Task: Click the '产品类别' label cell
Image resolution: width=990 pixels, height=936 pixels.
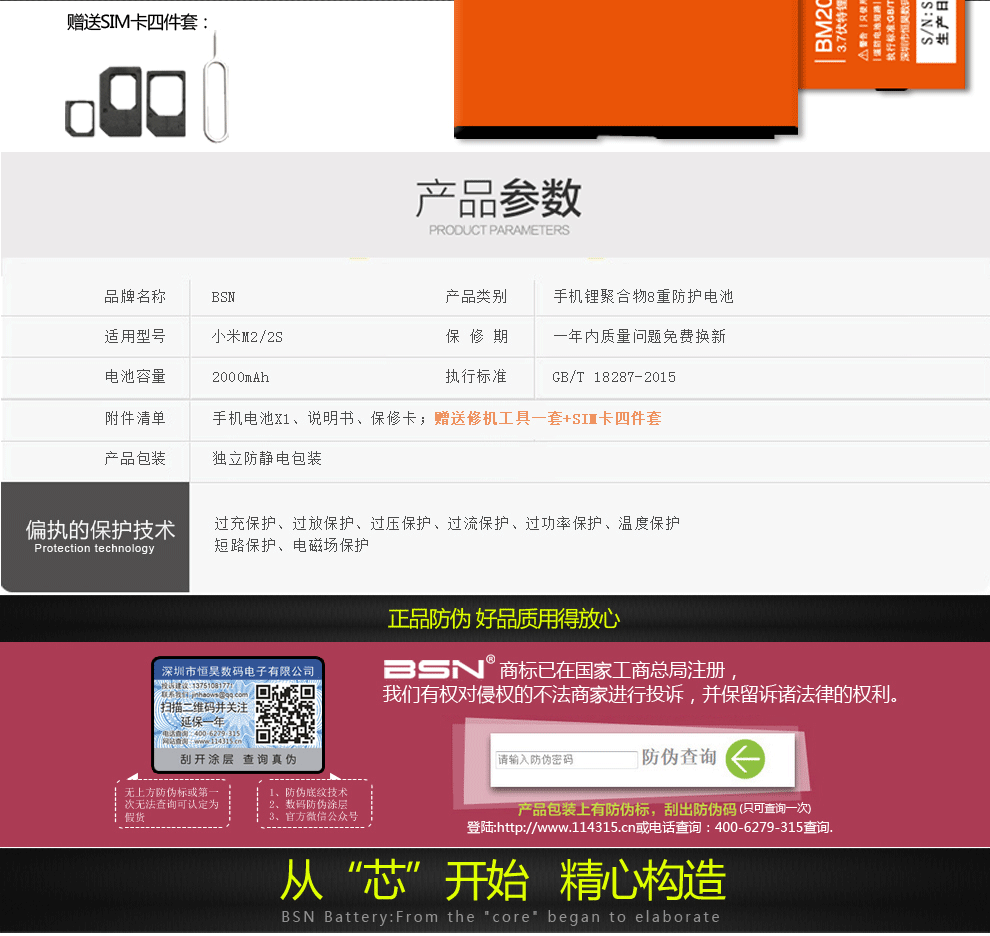Action: [476, 297]
